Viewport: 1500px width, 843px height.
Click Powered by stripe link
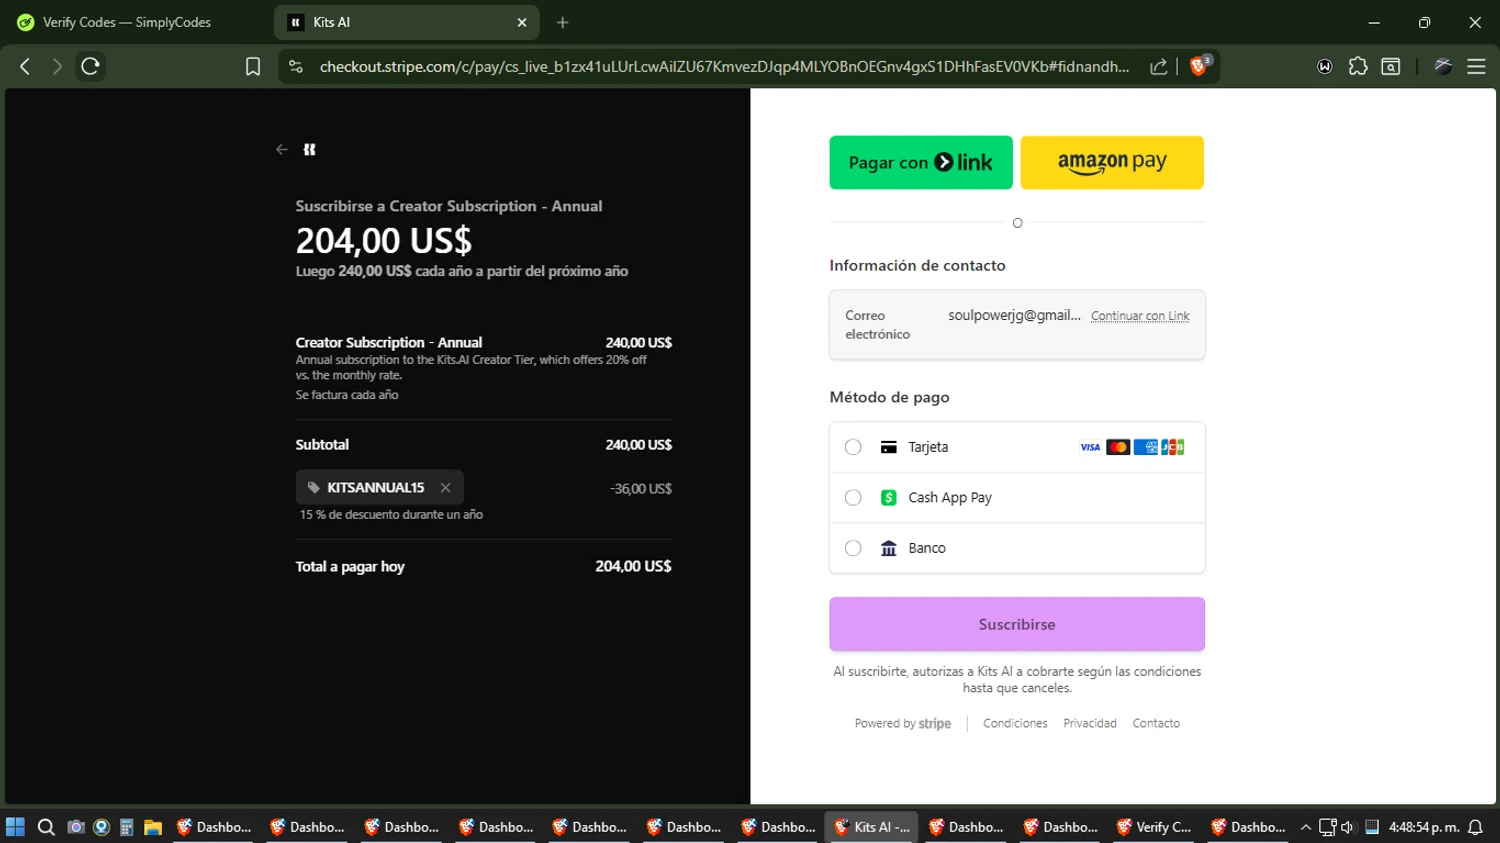point(902,723)
